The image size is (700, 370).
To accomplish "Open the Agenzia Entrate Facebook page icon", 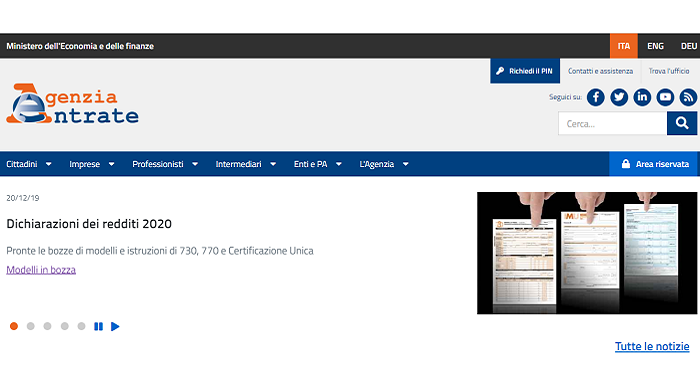I will point(596,97).
